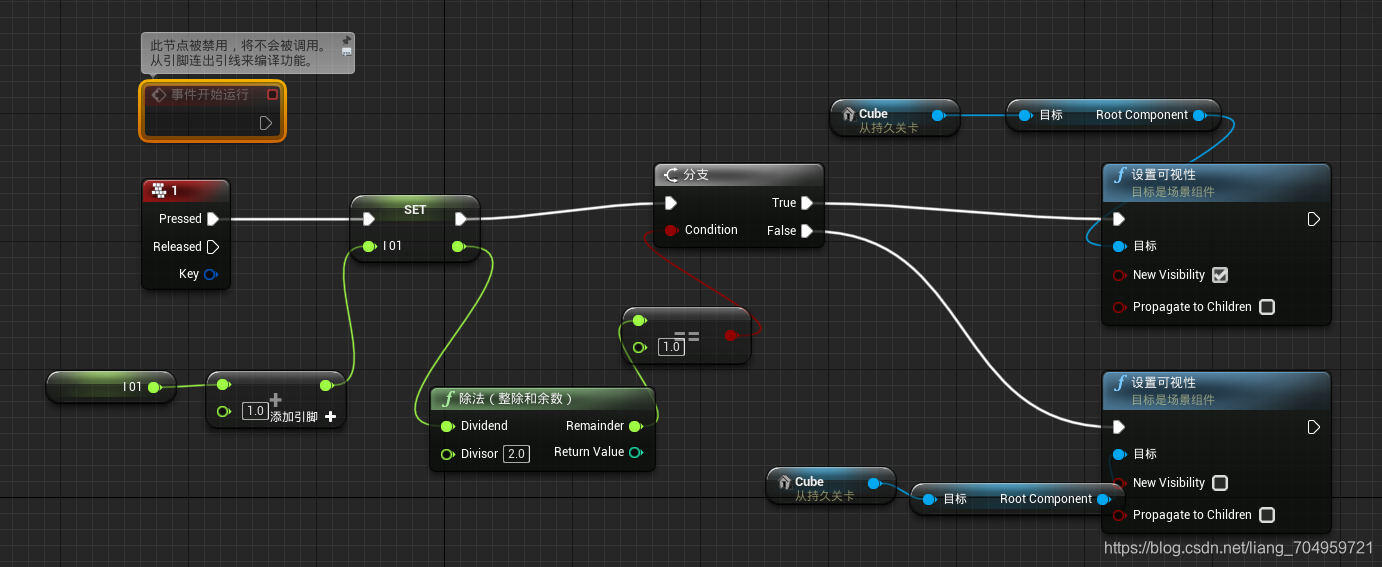Click the keyboard icon on the 1 key node

click(157, 191)
